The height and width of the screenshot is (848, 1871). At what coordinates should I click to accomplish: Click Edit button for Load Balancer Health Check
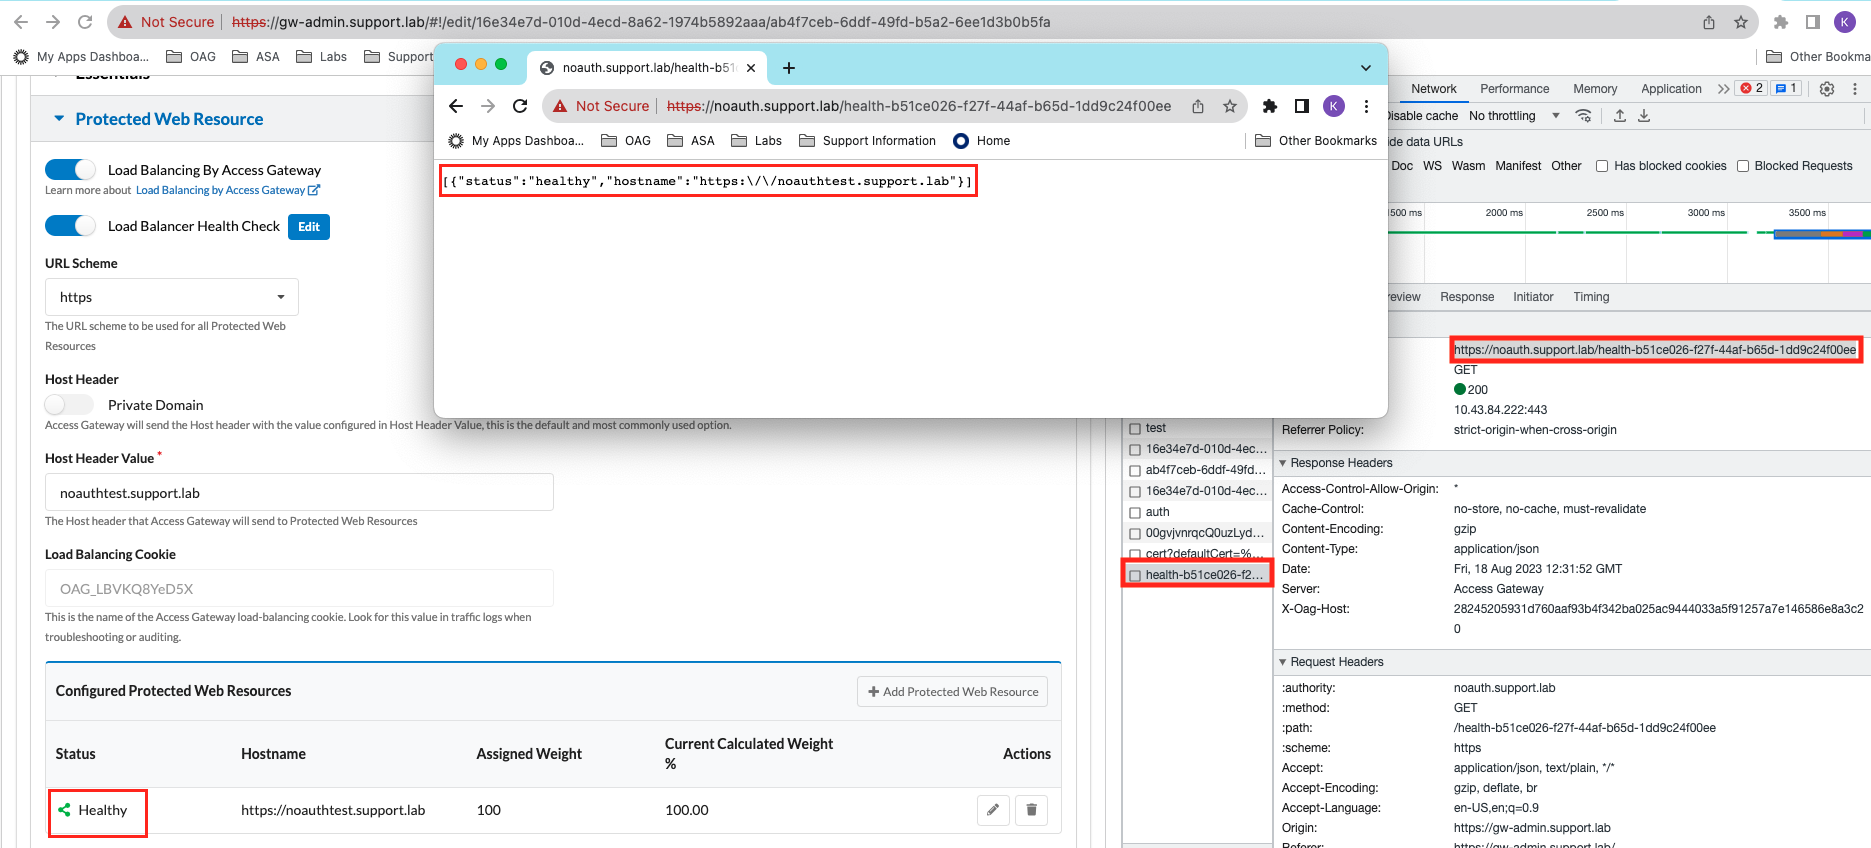point(309,227)
